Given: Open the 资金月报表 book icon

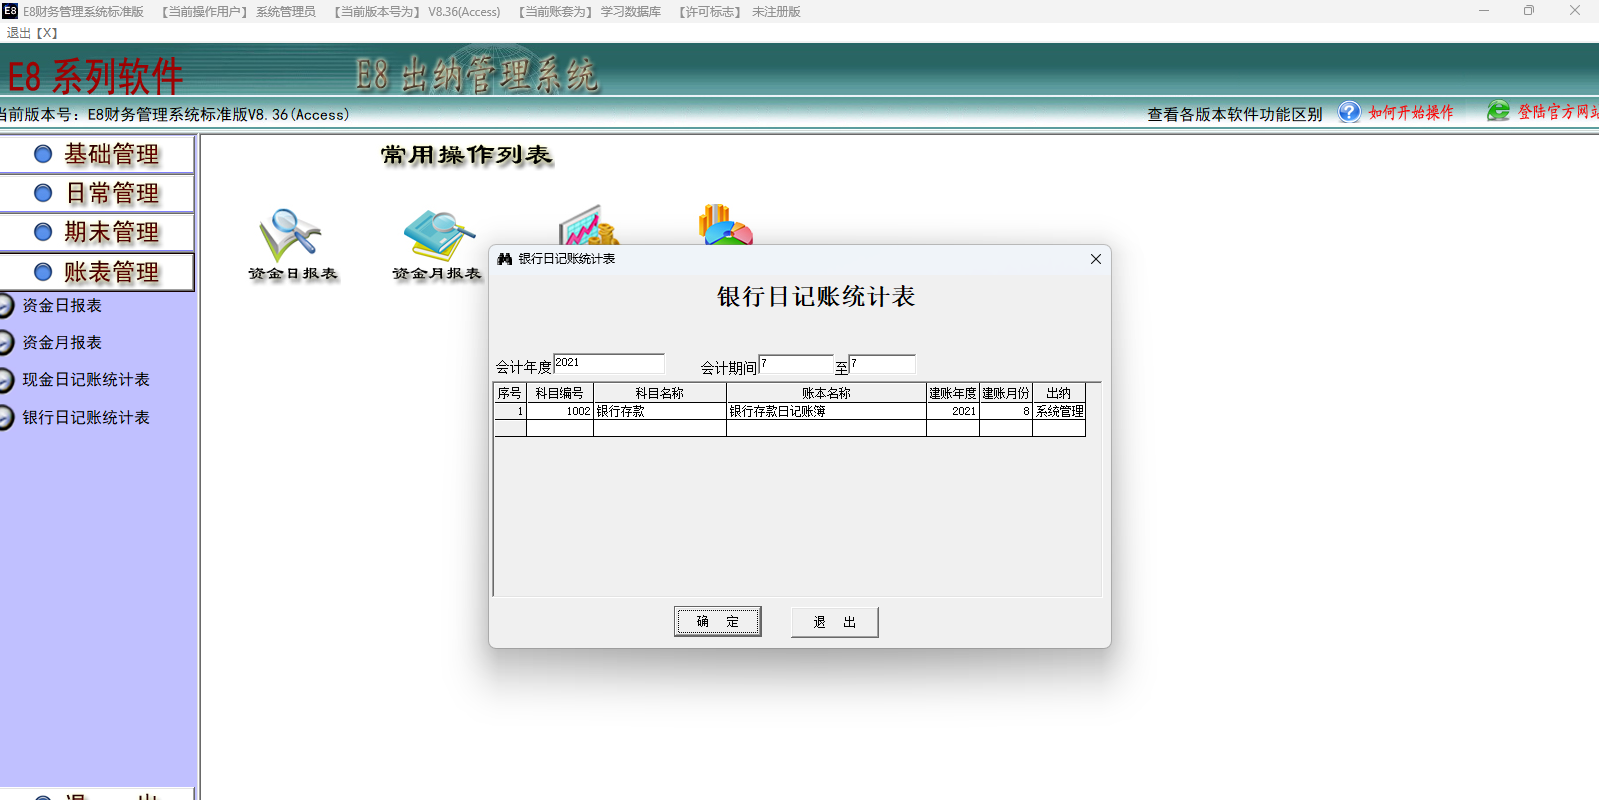Looking at the screenshot, I should [437, 235].
